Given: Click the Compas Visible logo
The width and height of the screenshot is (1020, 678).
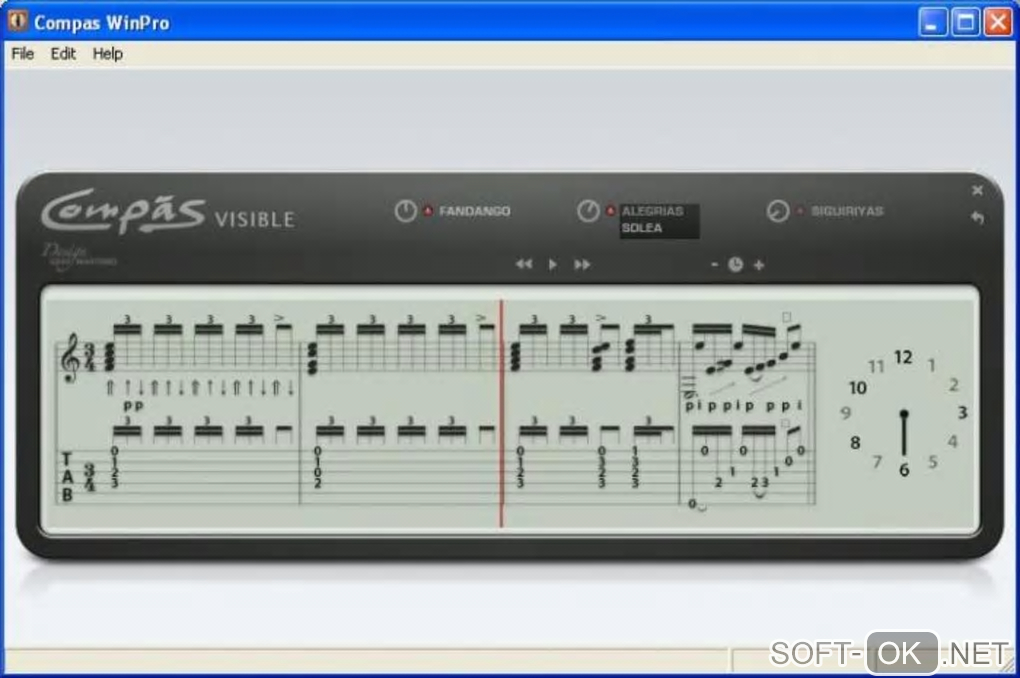Looking at the screenshot, I should click(x=168, y=212).
